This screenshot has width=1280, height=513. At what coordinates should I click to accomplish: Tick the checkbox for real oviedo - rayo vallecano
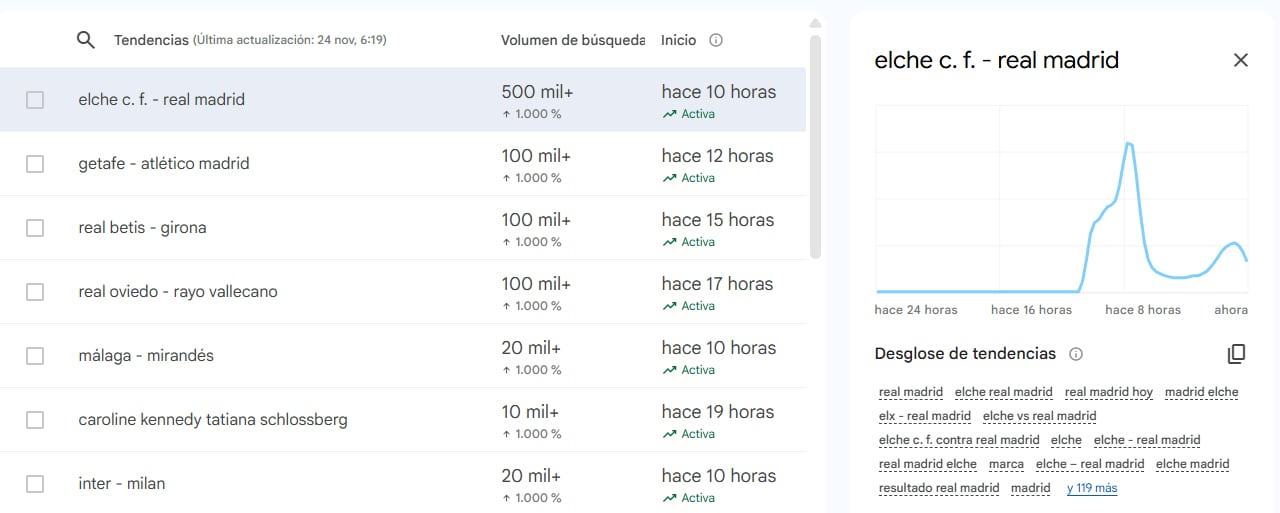click(x=35, y=292)
